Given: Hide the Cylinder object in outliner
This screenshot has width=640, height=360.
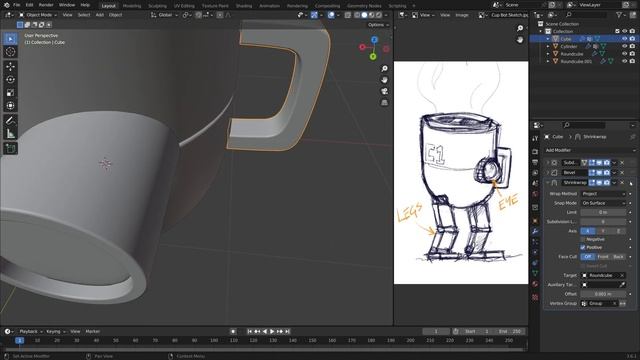Looking at the screenshot, I should (624, 46).
